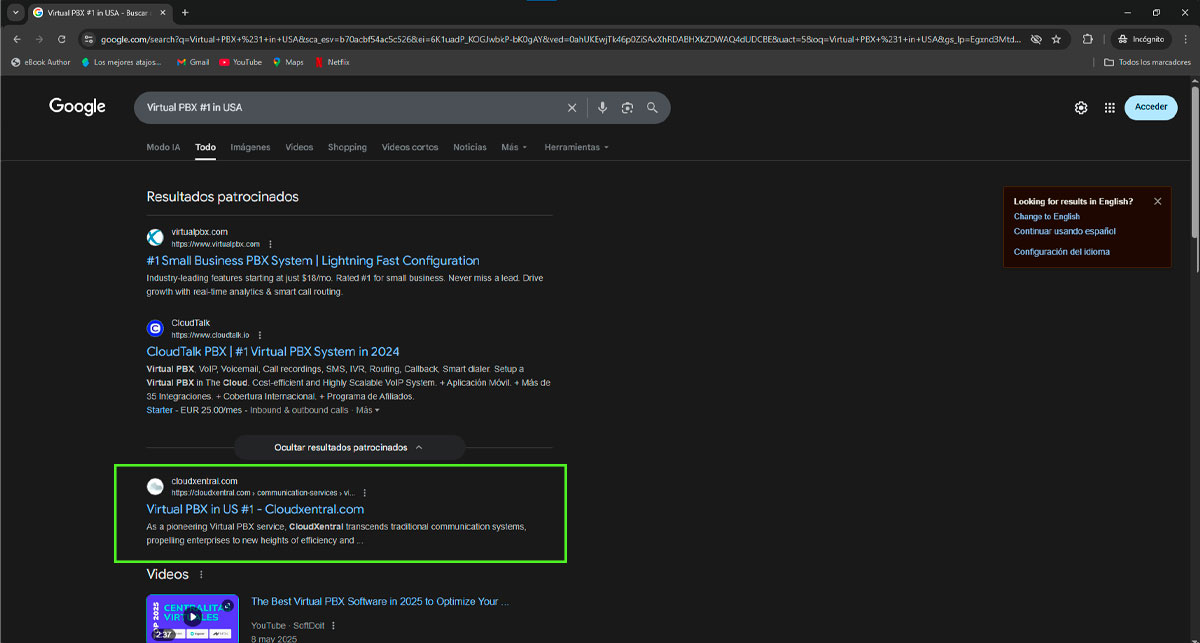Open options for the virtualpbx.com ad
Image resolution: width=1200 pixels, height=643 pixels.
(270, 244)
